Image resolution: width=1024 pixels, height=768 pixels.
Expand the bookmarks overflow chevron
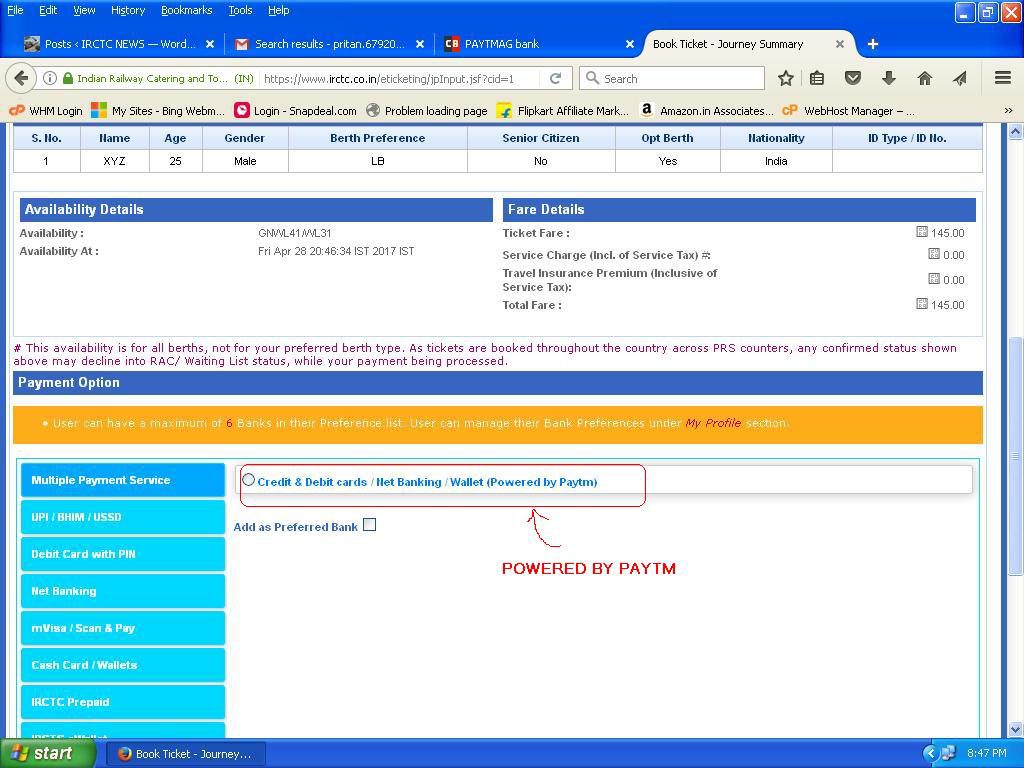click(x=1007, y=110)
